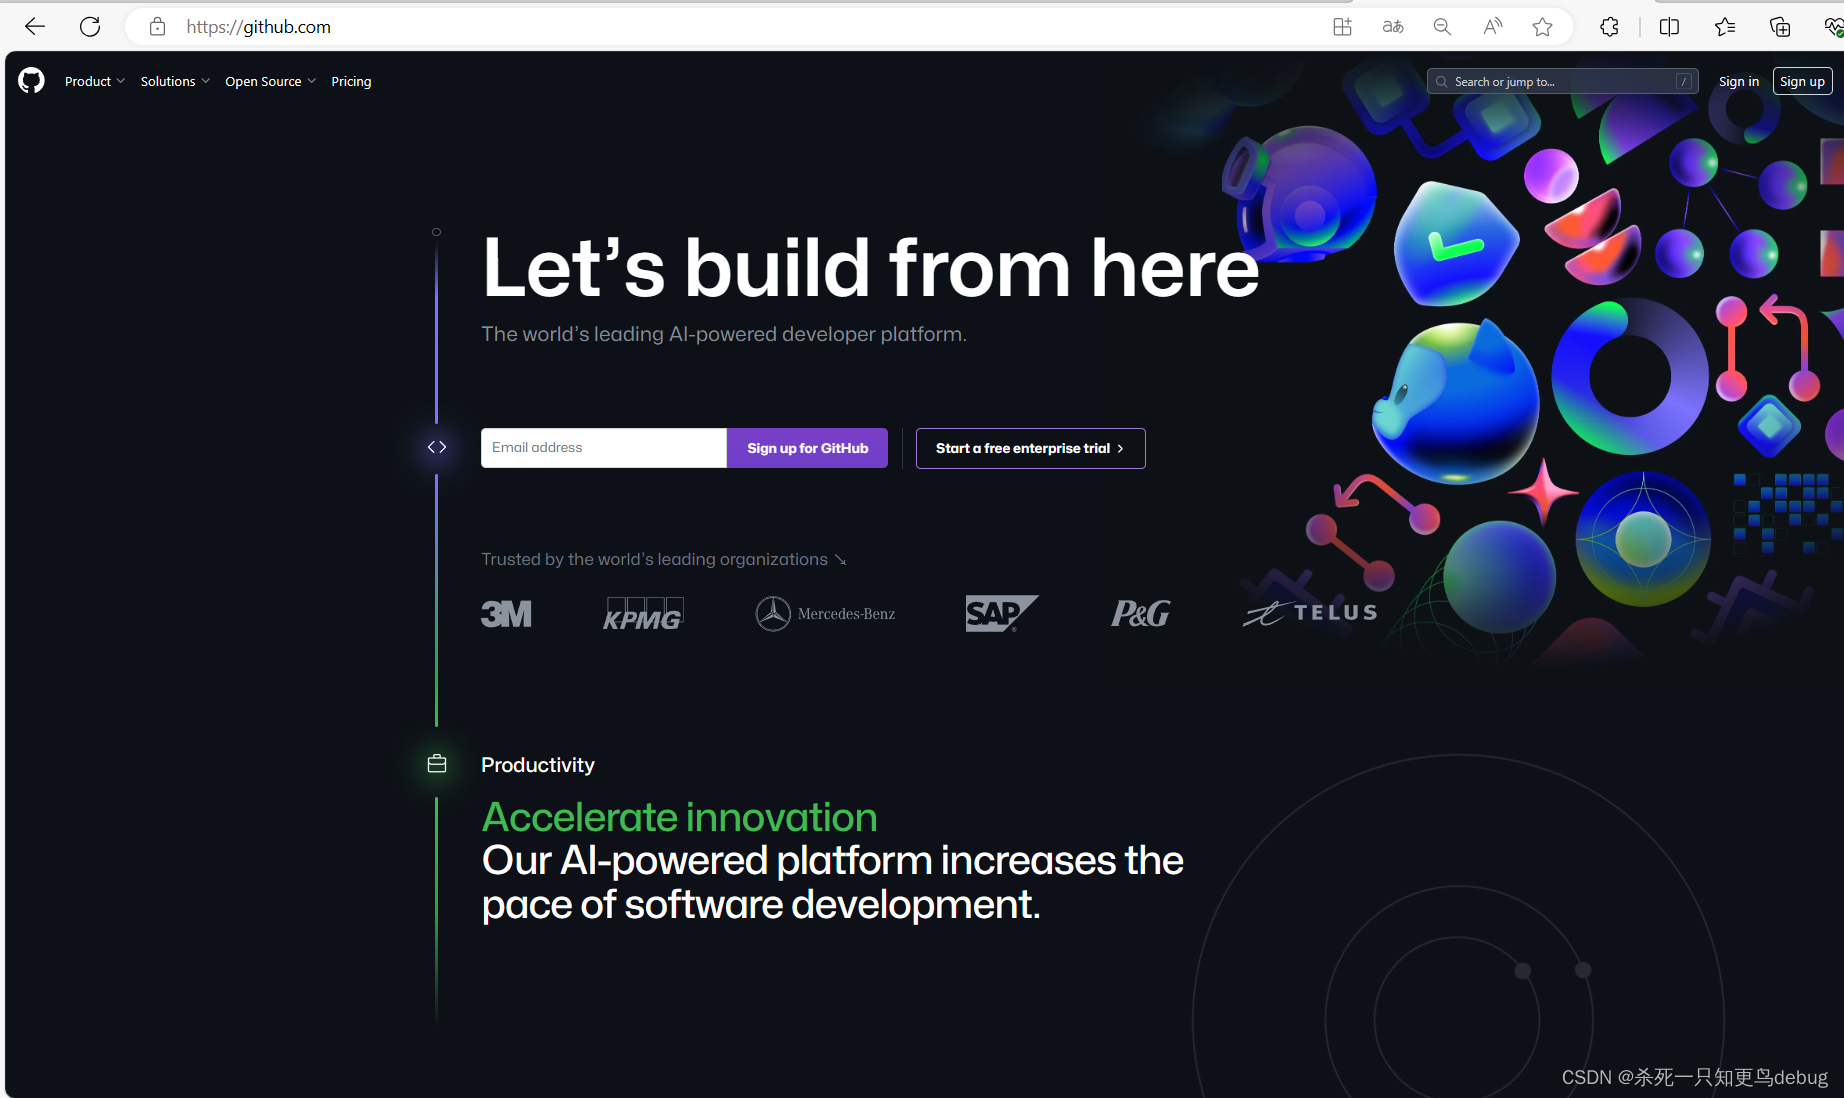
Task: Expand the Solutions dropdown menu
Action: coord(175,82)
